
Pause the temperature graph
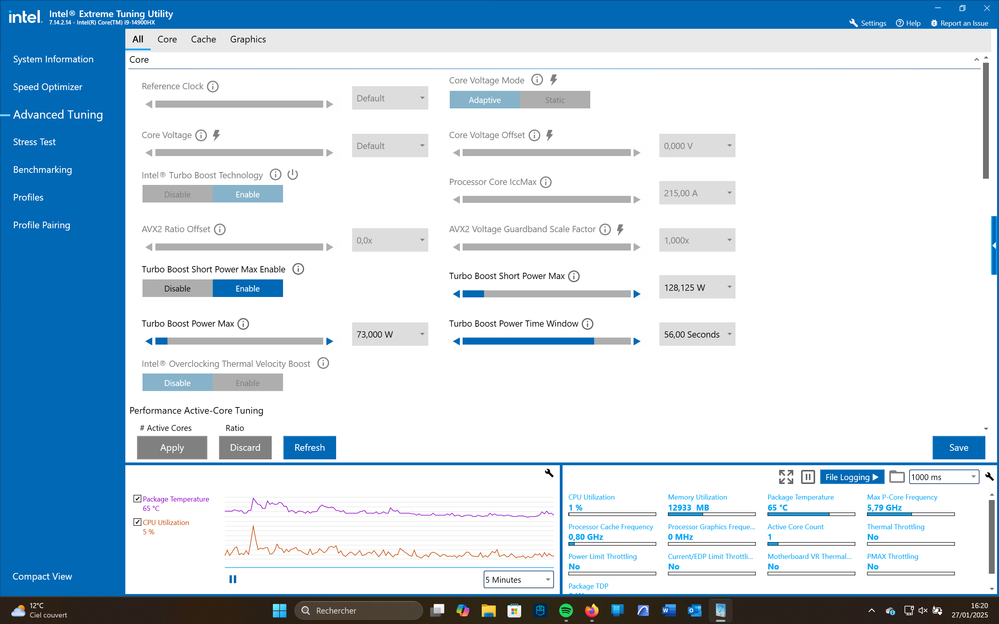(233, 579)
